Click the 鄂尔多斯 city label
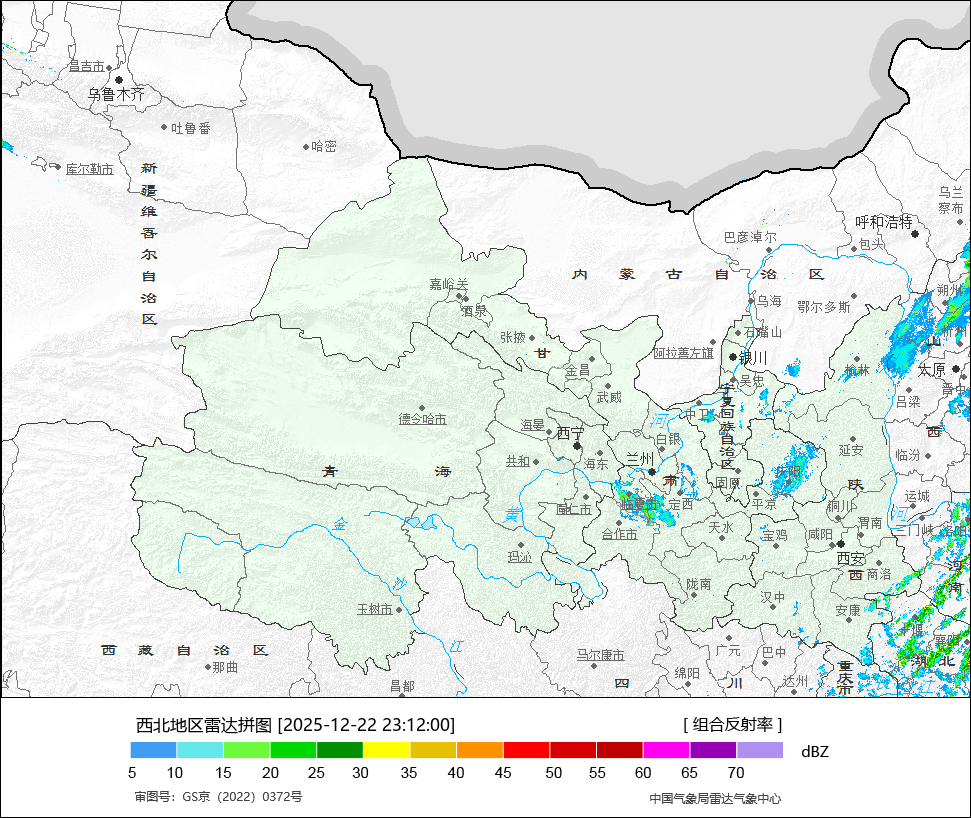Viewport: 971px width, 818px height. tap(824, 307)
